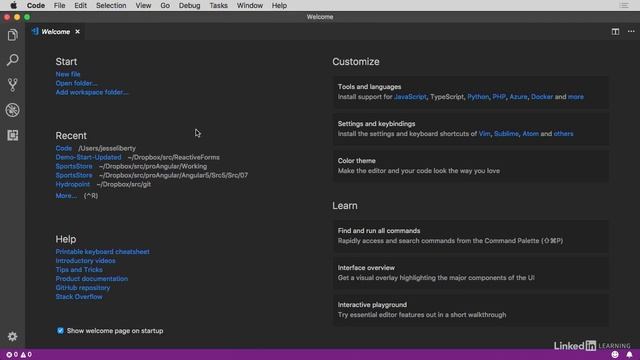Open the Search view in the activity bar

[13, 60]
